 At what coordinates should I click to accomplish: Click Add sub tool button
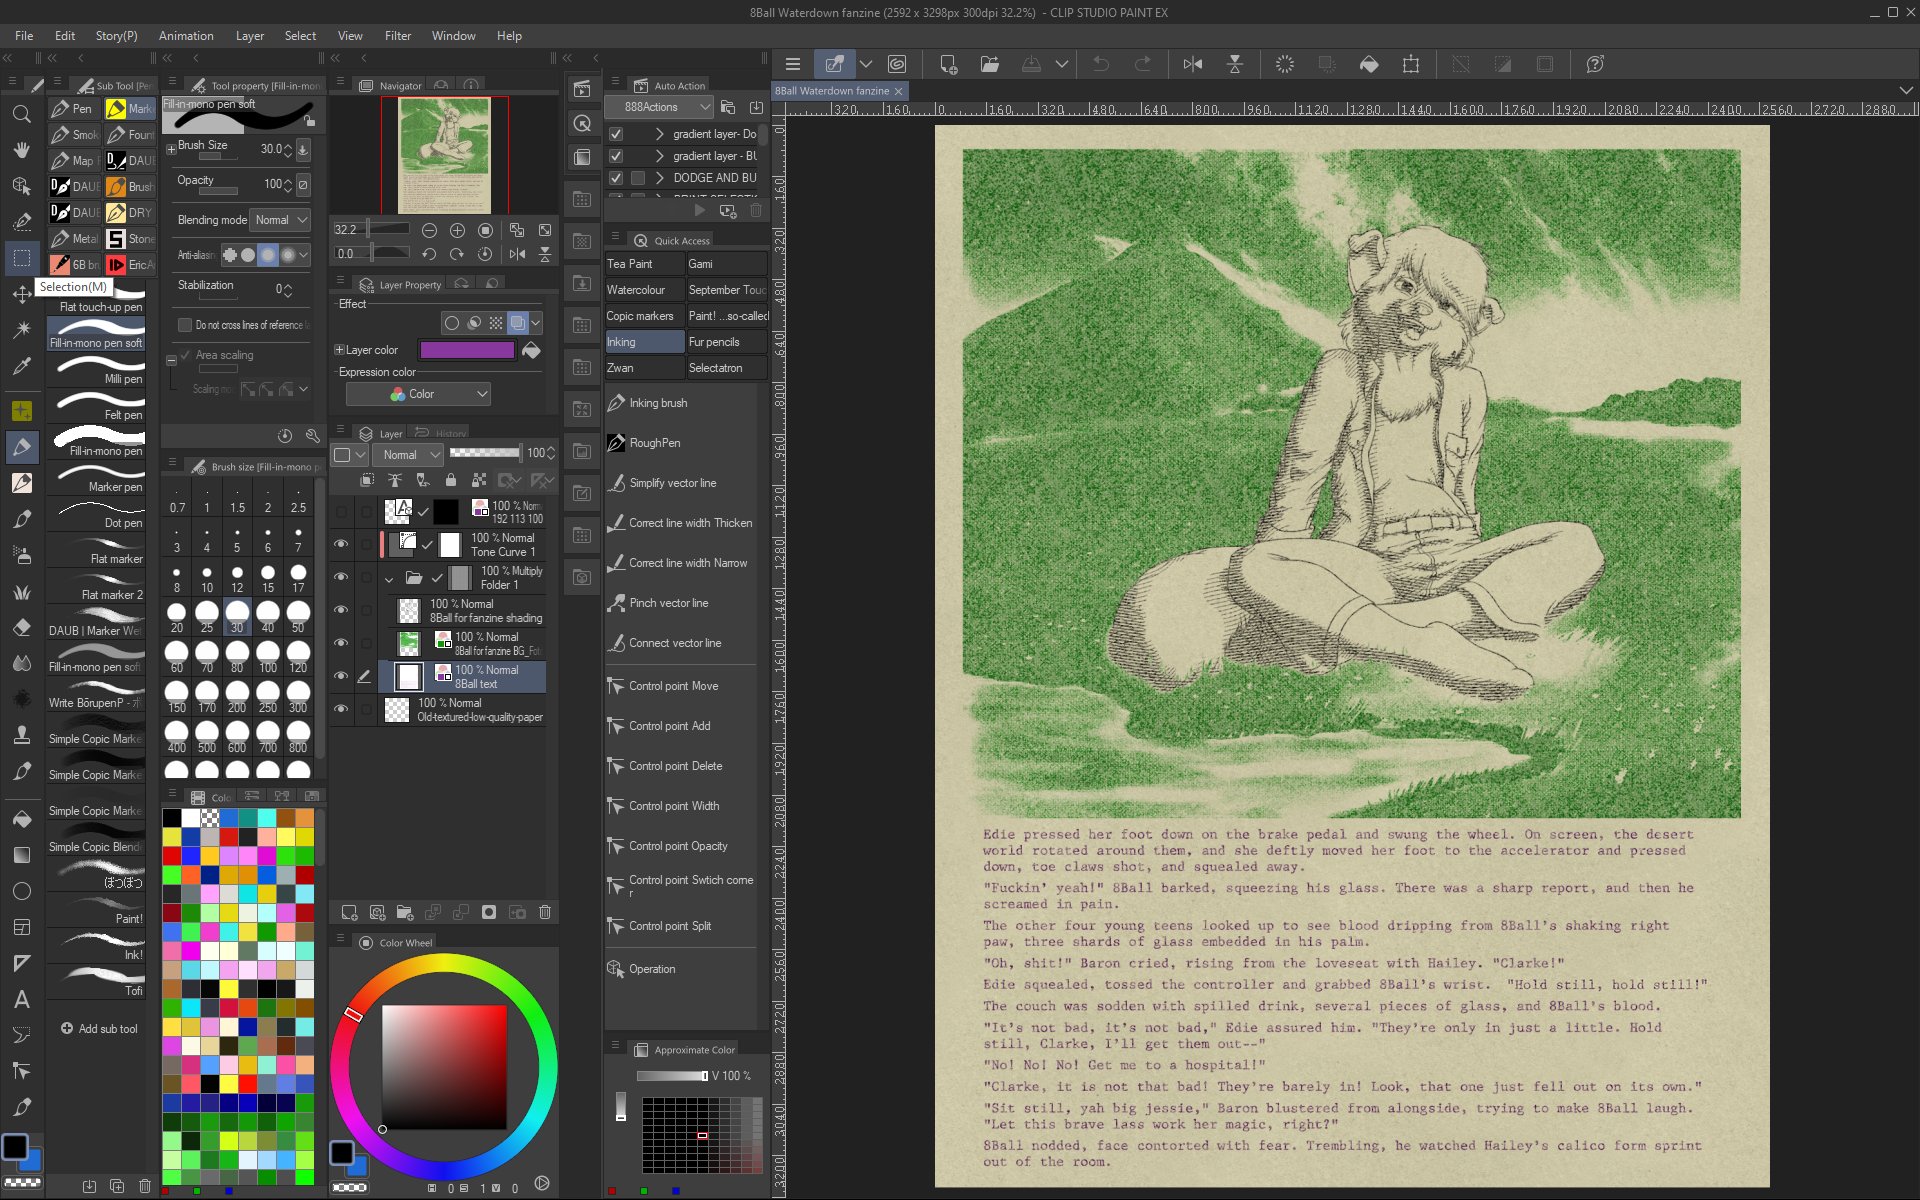[x=99, y=1029]
